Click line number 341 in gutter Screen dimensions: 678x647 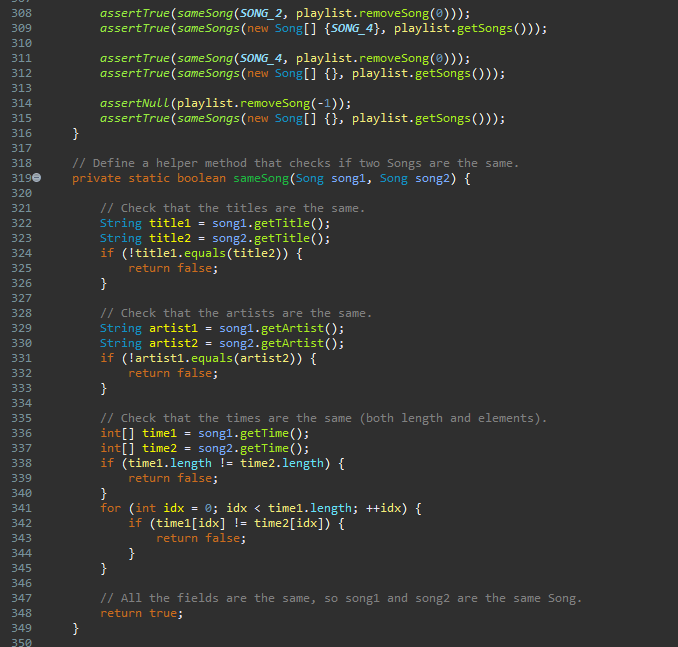[x=22, y=508]
